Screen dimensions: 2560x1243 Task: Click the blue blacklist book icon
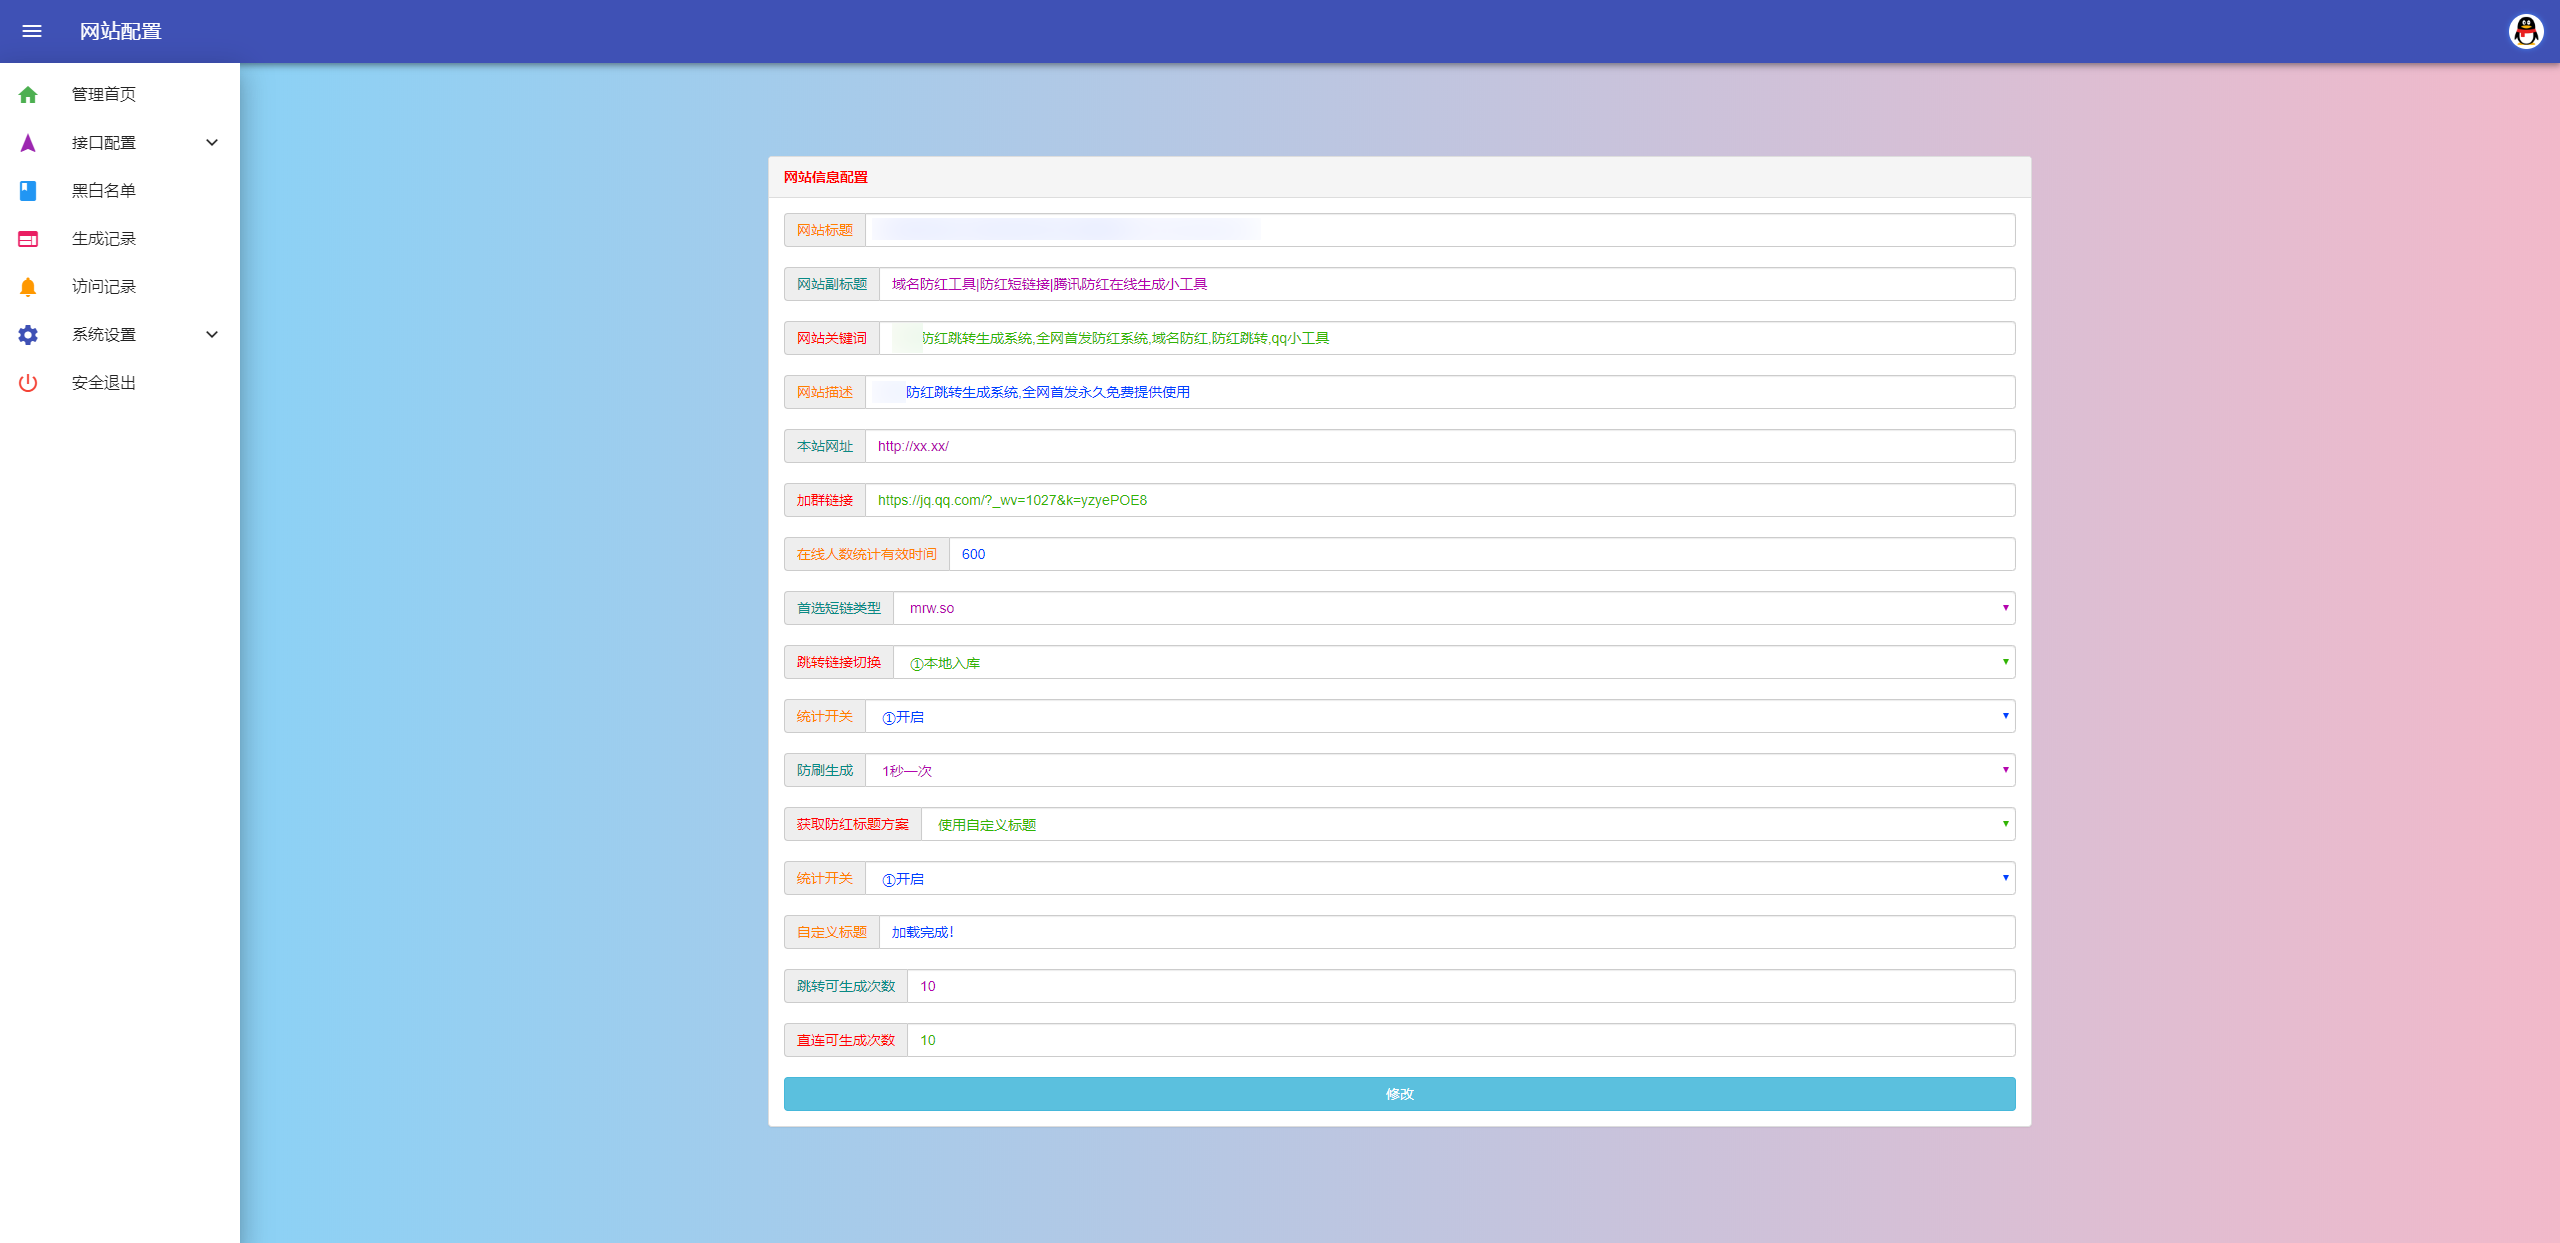[x=28, y=190]
